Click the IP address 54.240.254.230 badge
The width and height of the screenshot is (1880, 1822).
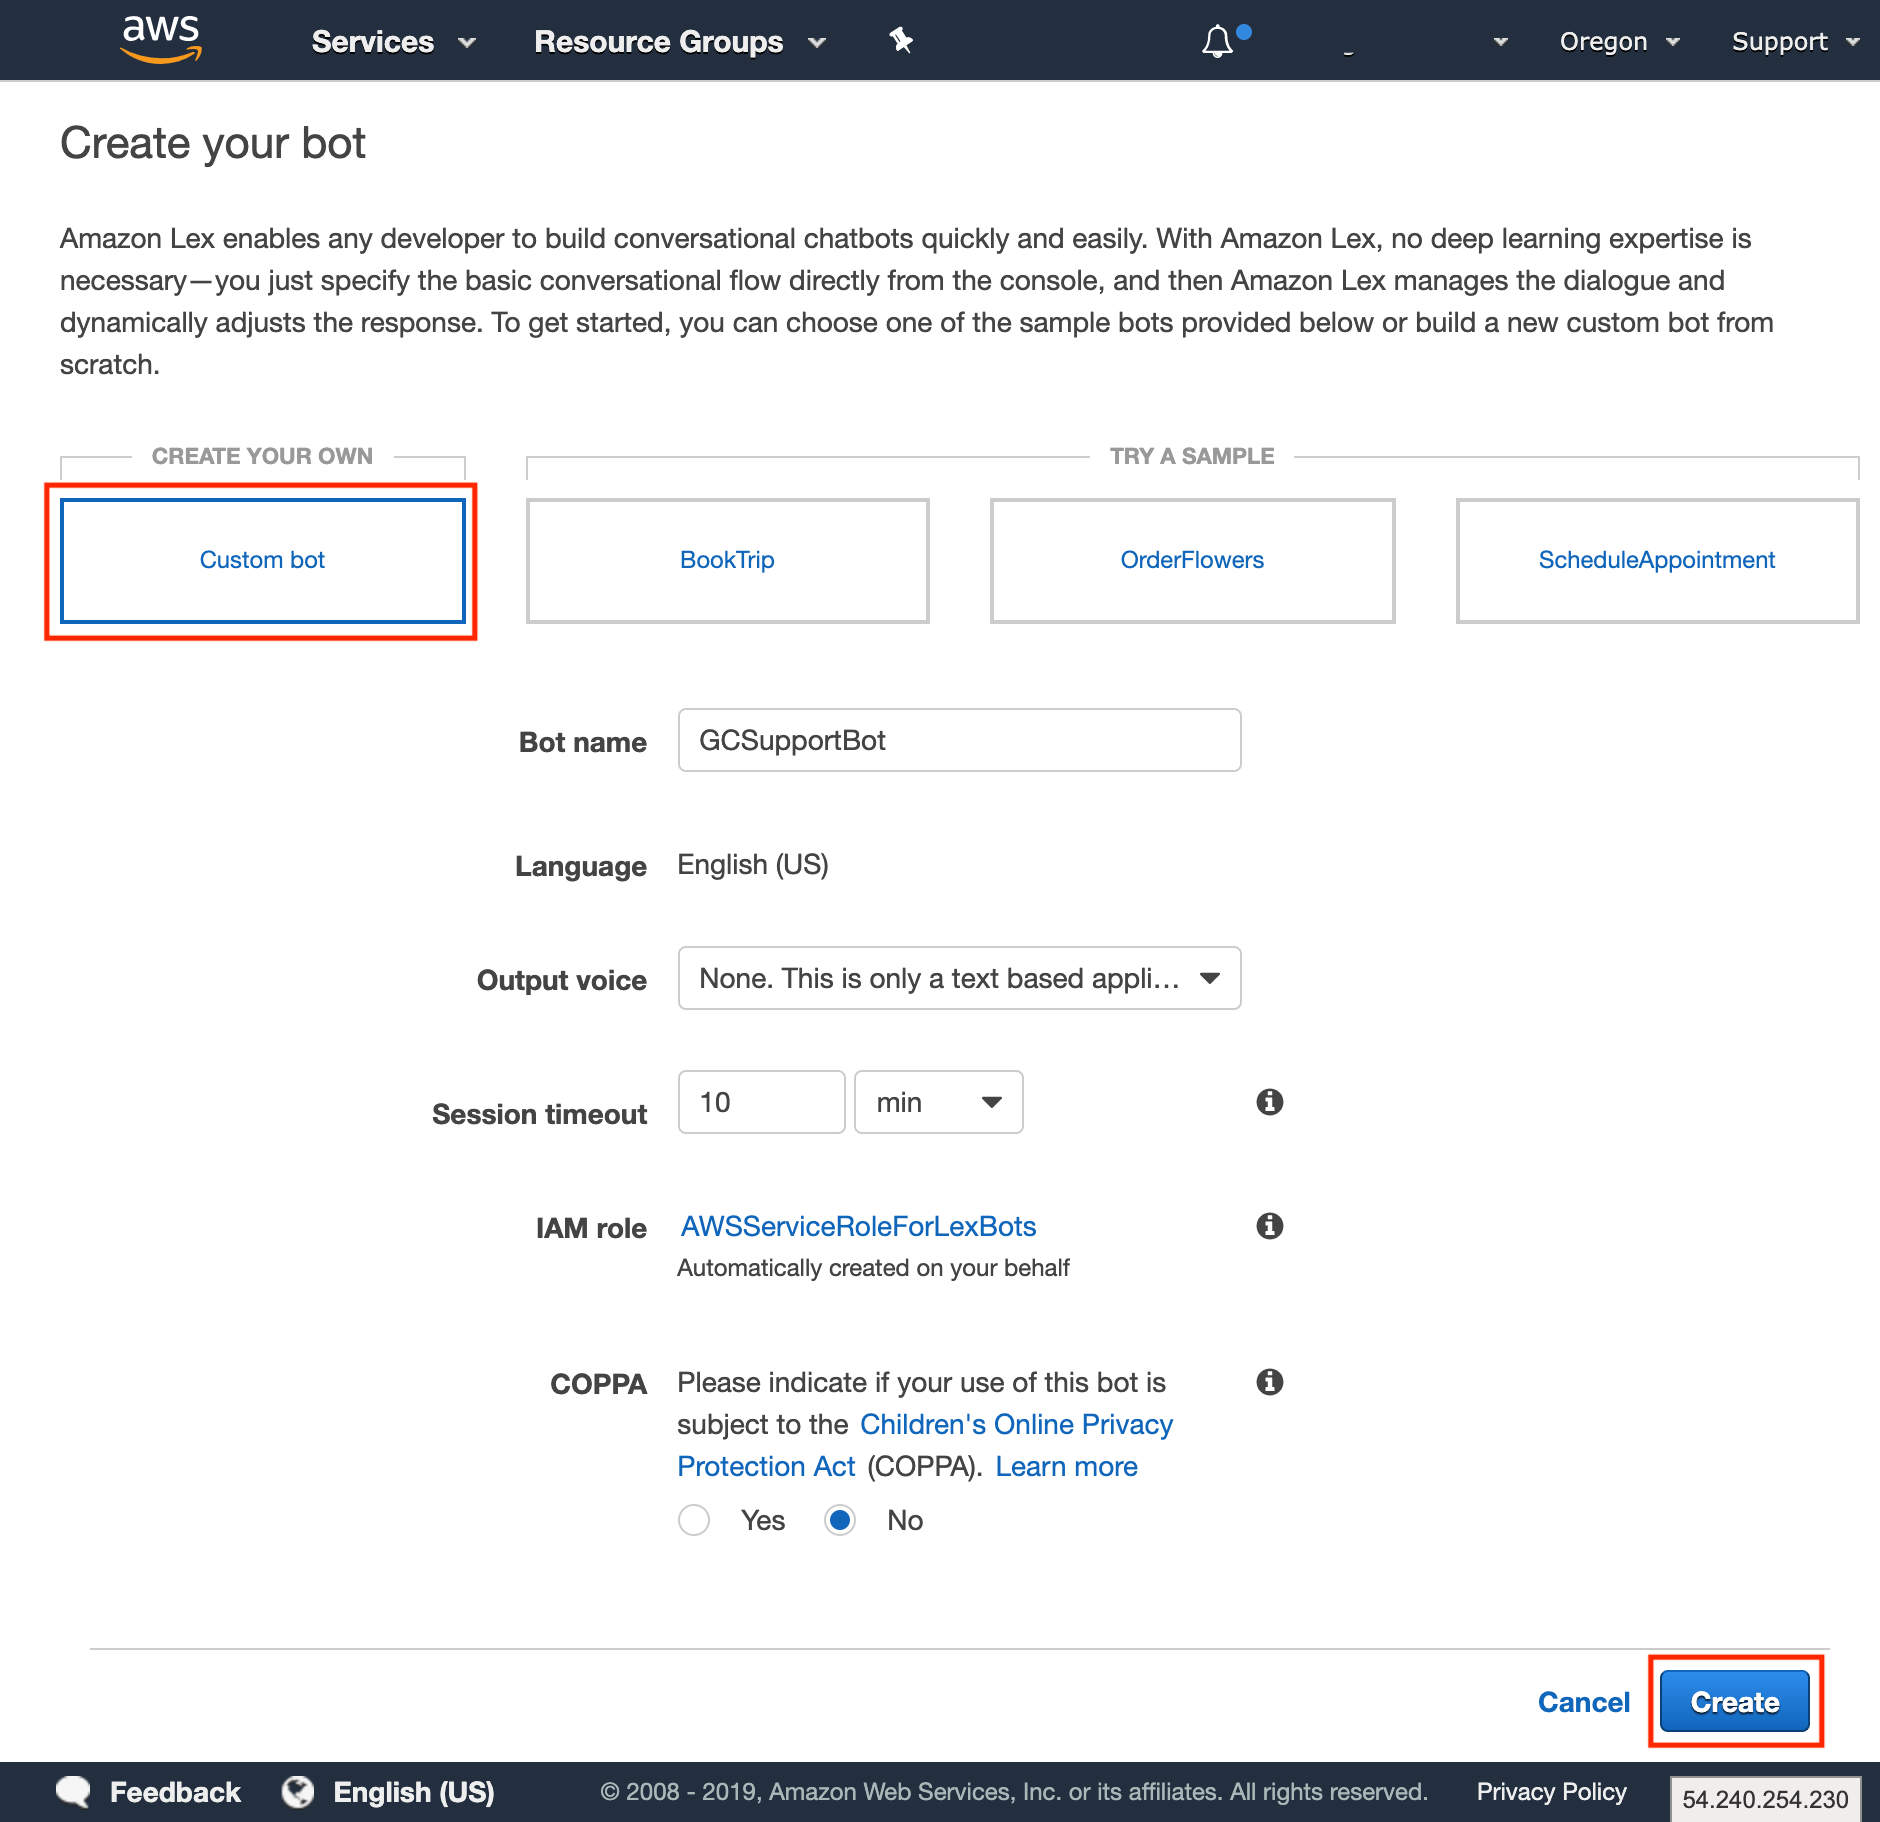(1765, 1799)
